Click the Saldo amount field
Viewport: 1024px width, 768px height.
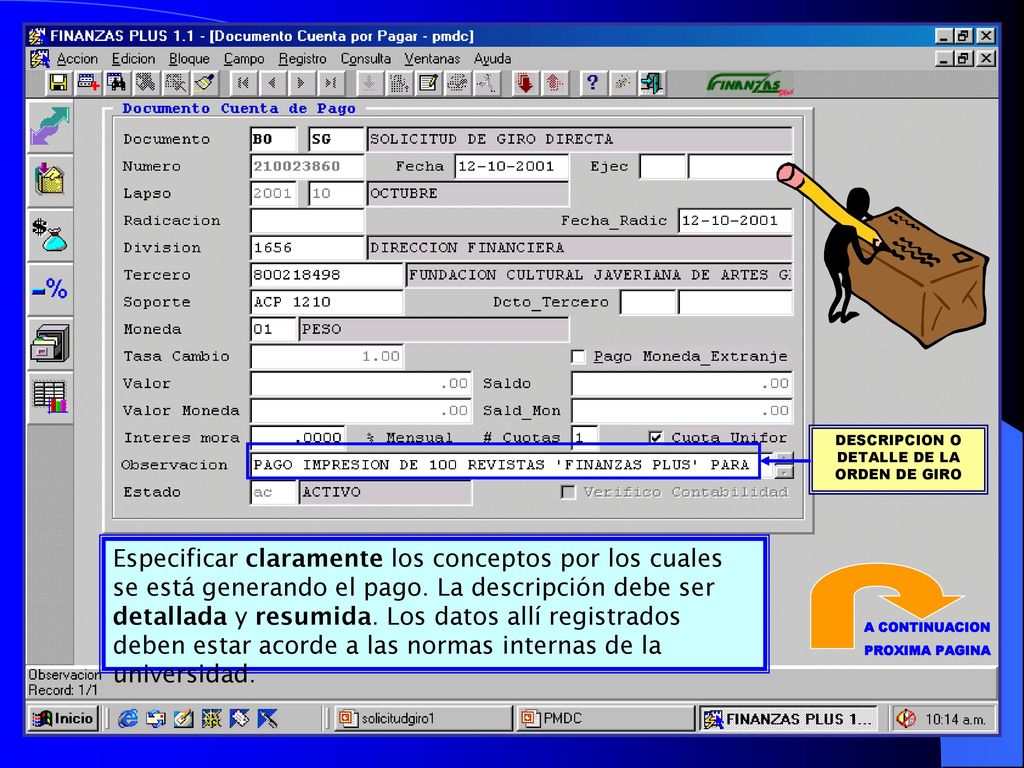[682, 383]
